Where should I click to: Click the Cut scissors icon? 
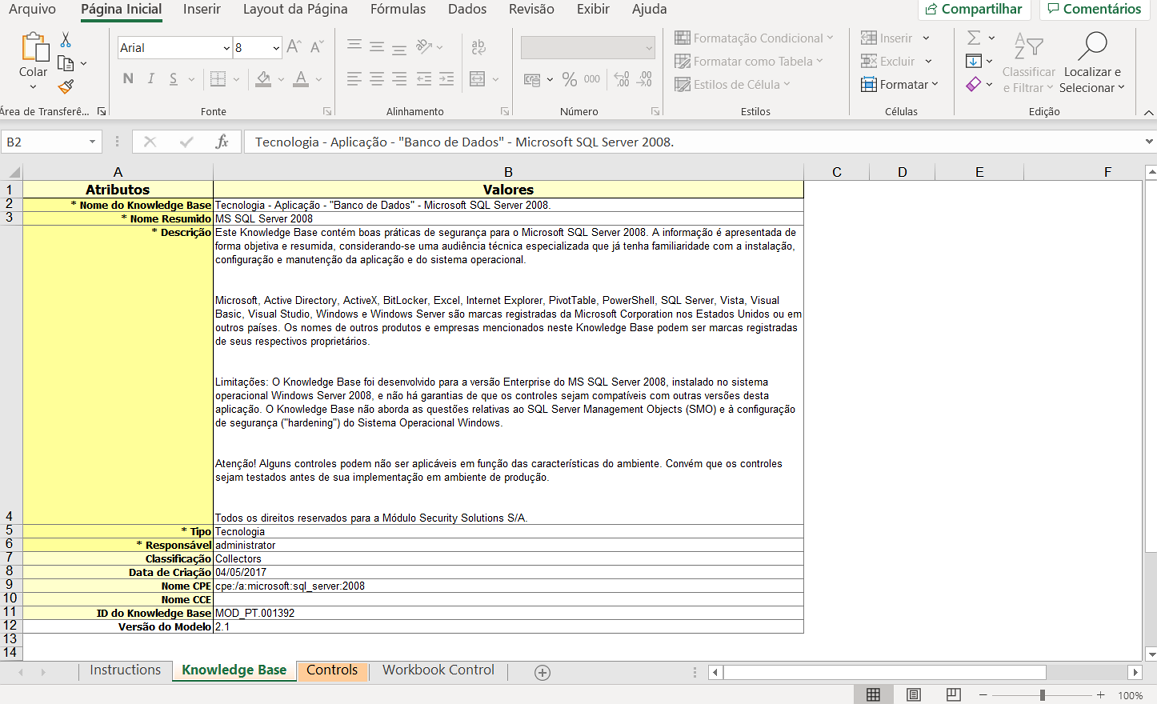66,40
